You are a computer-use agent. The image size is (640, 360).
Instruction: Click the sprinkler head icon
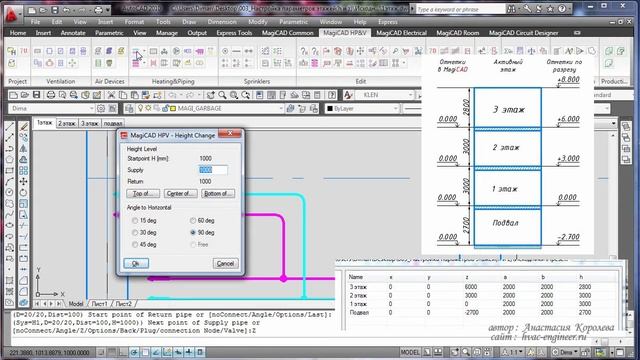coord(225,51)
